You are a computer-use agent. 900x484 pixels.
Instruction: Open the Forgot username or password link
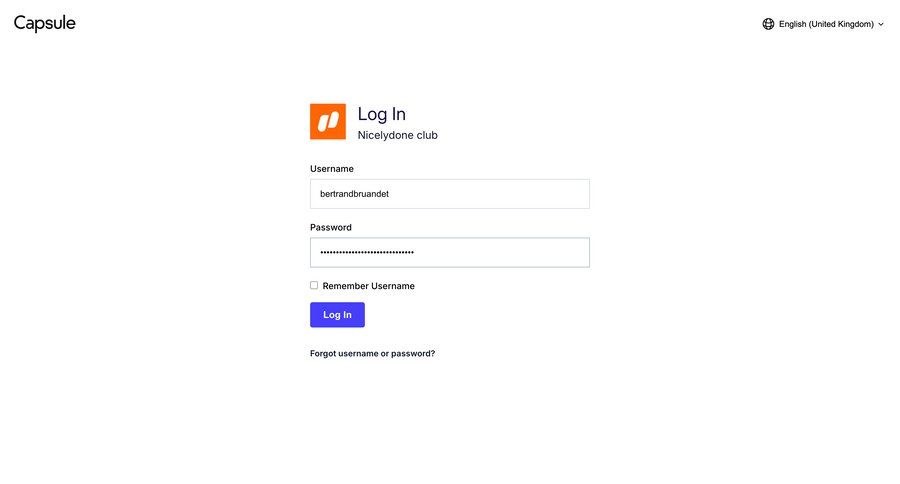click(x=373, y=354)
